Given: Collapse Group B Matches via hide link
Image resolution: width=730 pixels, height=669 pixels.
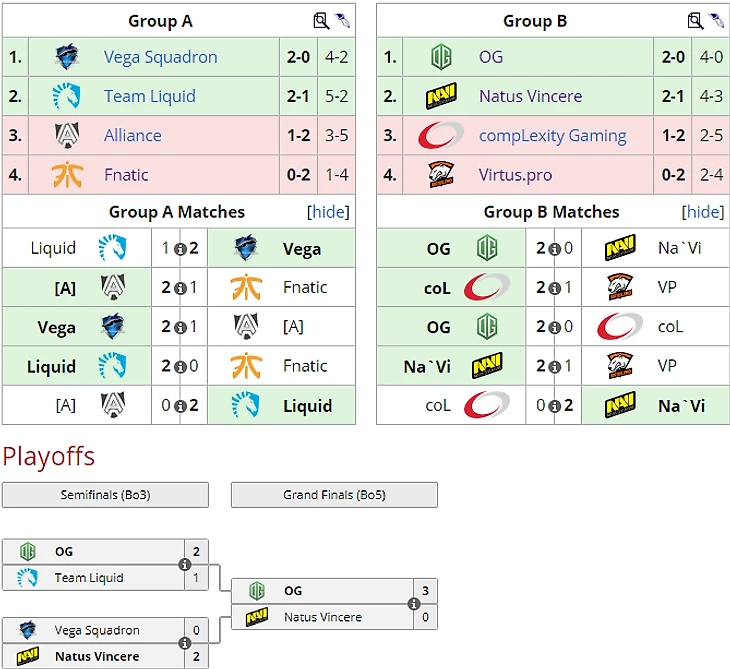Looking at the screenshot, I should pyautogui.click(x=702, y=212).
